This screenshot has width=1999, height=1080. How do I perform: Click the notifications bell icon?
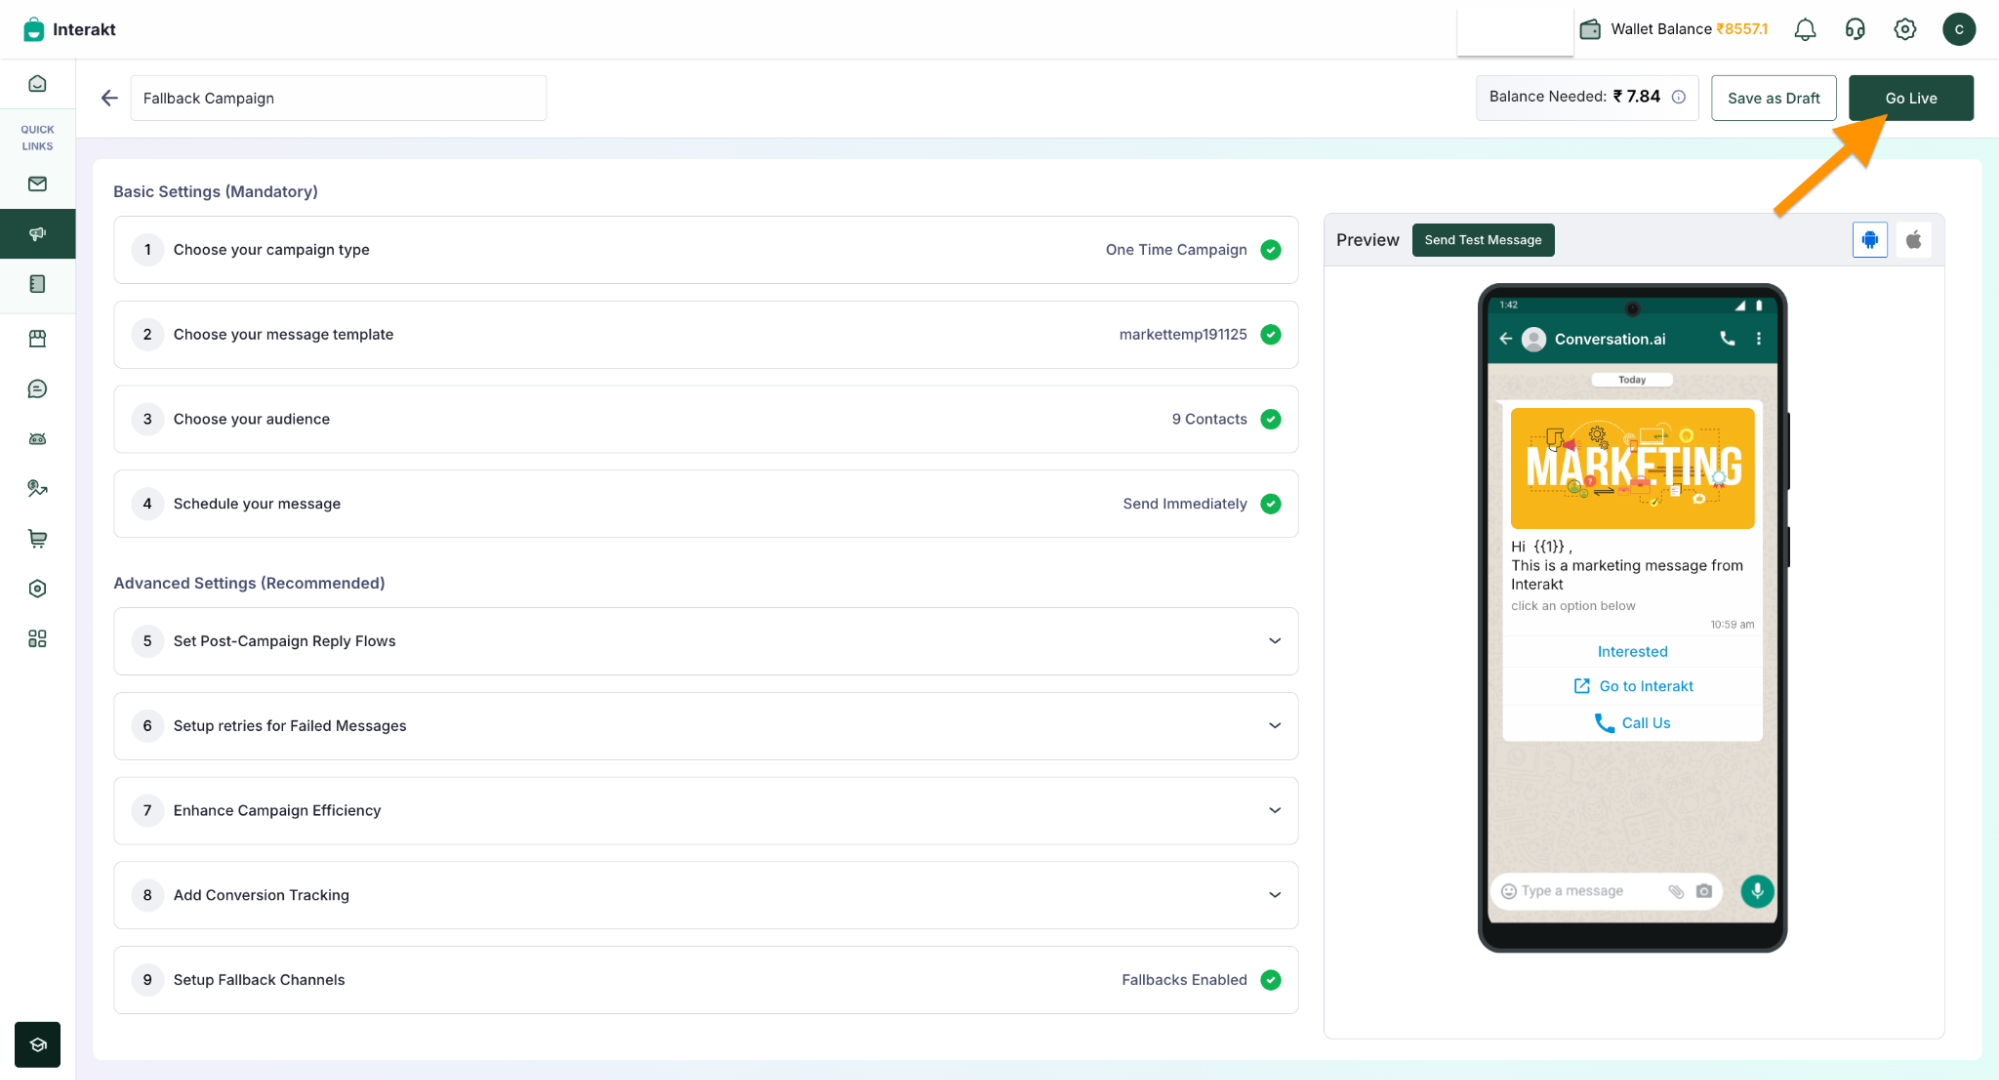(1804, 29)
